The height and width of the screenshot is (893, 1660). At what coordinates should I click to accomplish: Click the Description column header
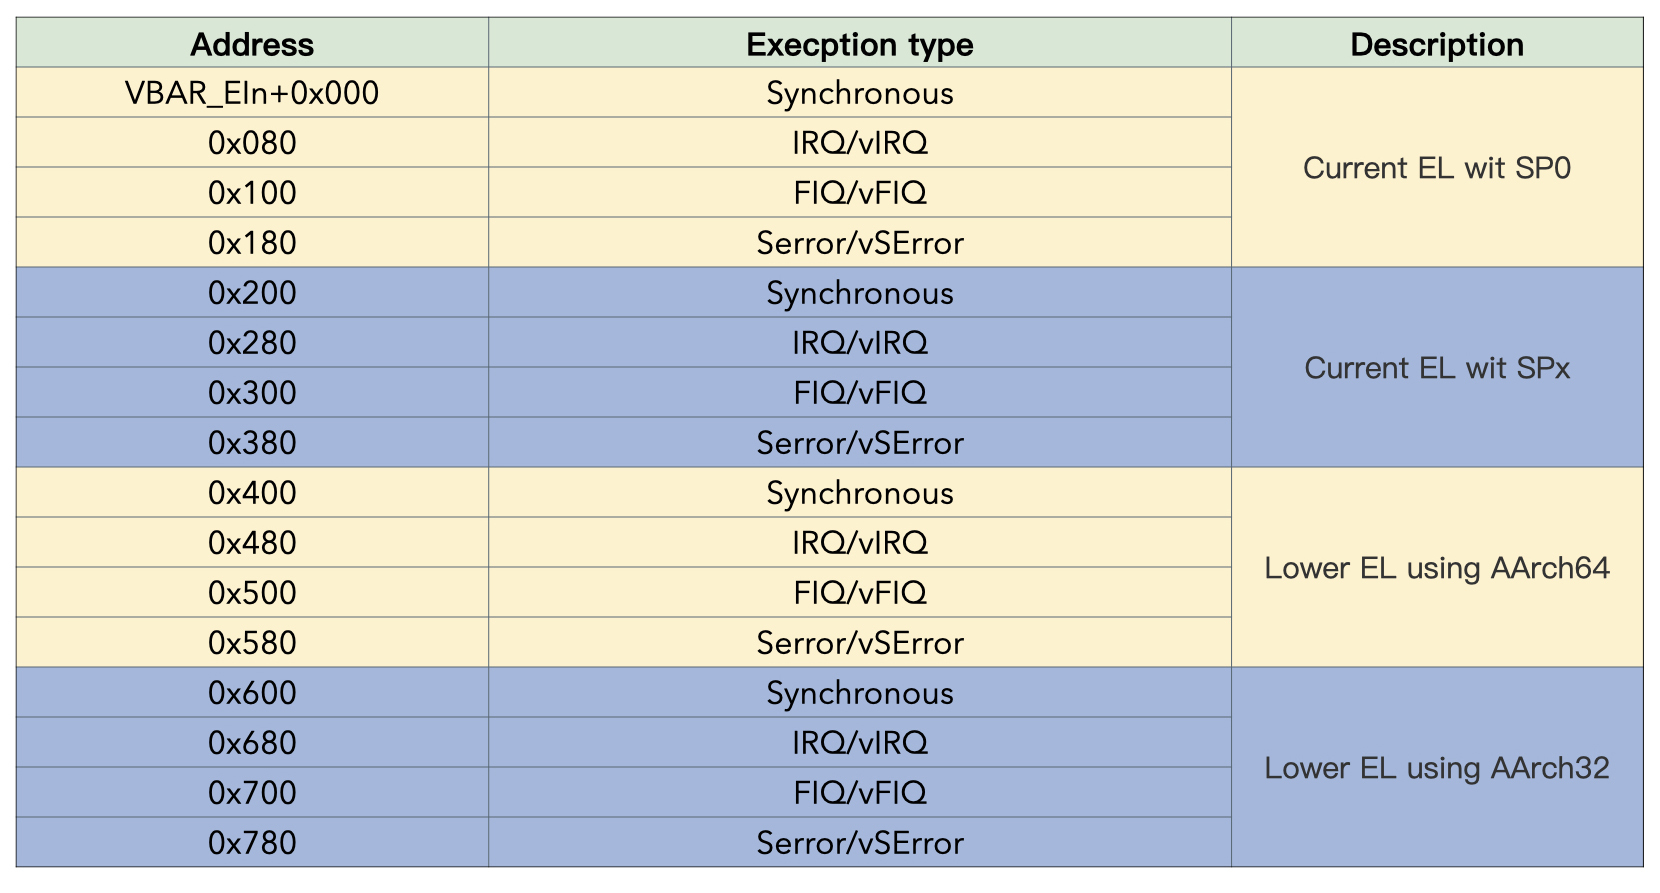click(1436, 44)
